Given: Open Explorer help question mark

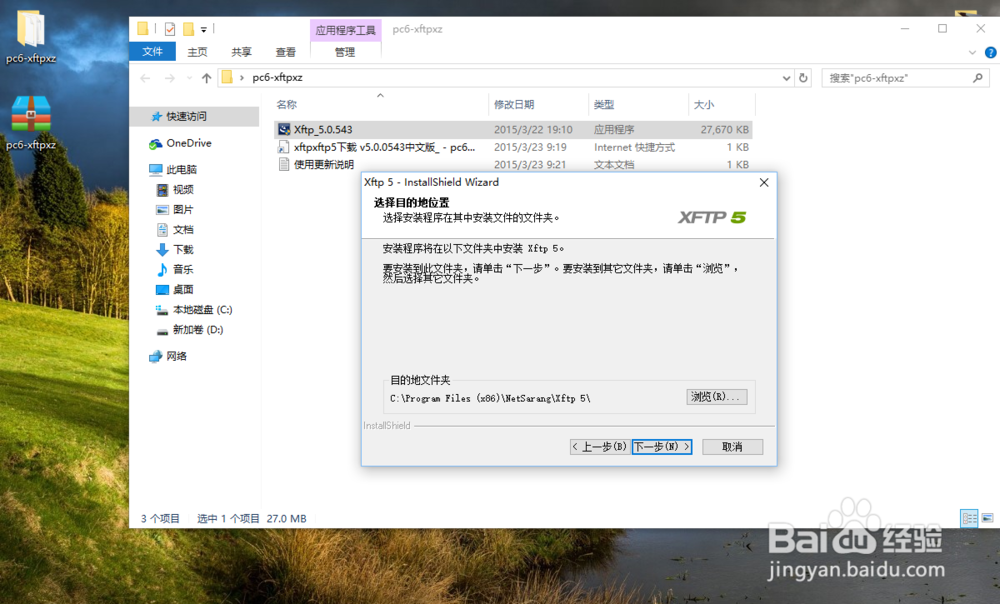Looking at the screenshot, I should 990,52.
